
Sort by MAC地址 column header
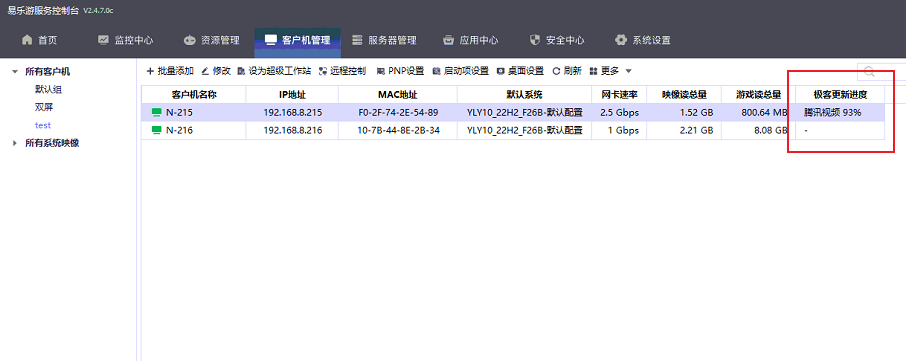coord(398,95)
